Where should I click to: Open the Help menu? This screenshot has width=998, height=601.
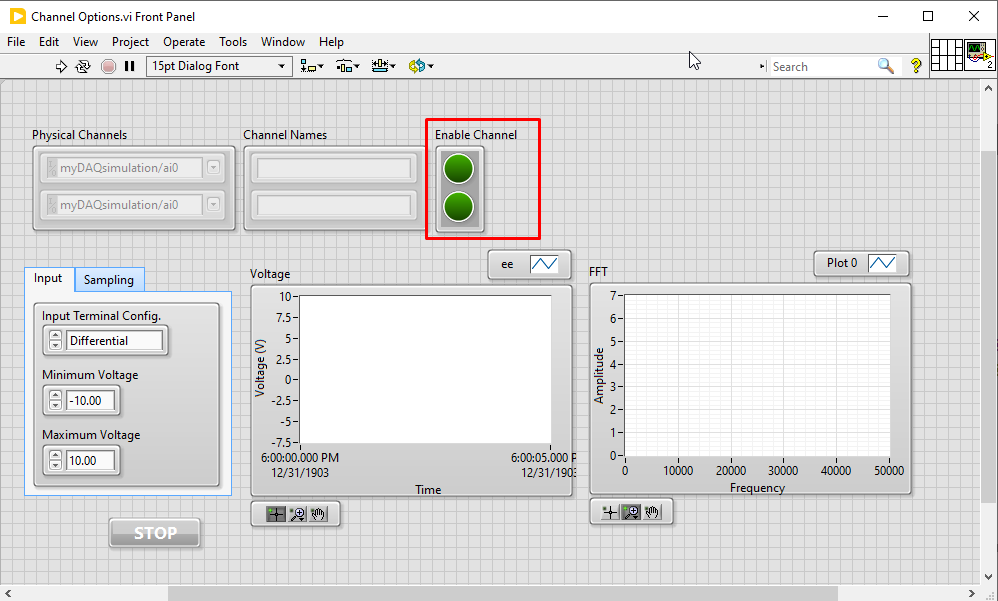[x=332, y=42]
